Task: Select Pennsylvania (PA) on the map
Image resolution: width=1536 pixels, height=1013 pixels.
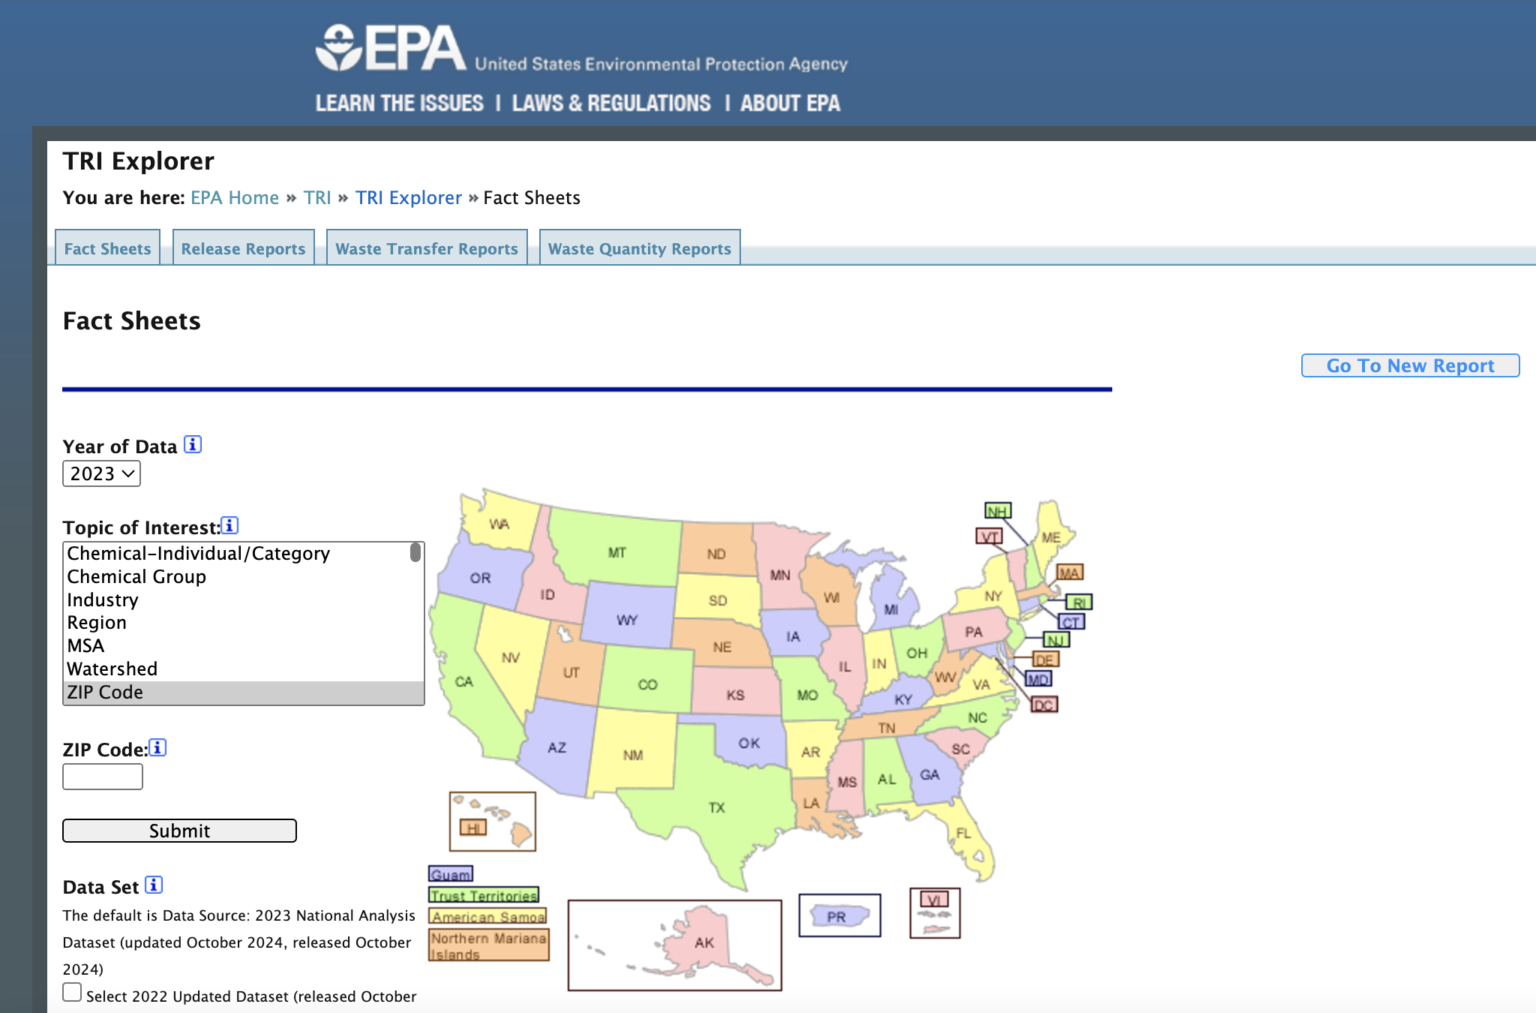Action: 973,632
